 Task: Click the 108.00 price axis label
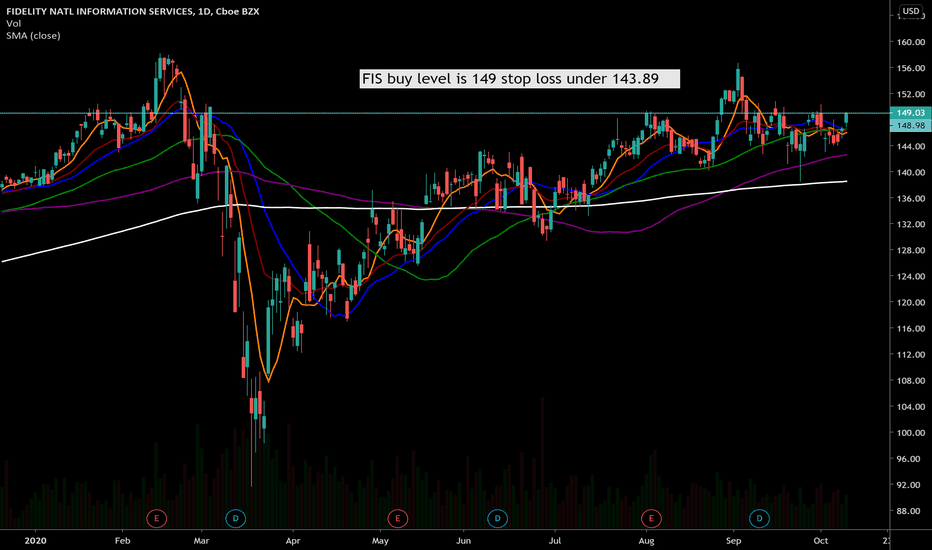[911, 381]
